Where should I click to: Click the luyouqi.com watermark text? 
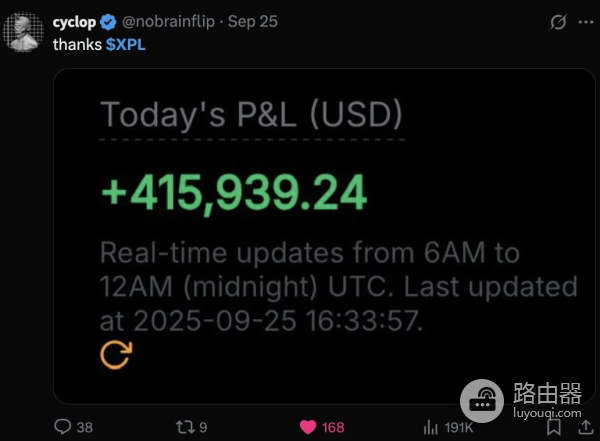pyautogui.click(x=548, y=412)
